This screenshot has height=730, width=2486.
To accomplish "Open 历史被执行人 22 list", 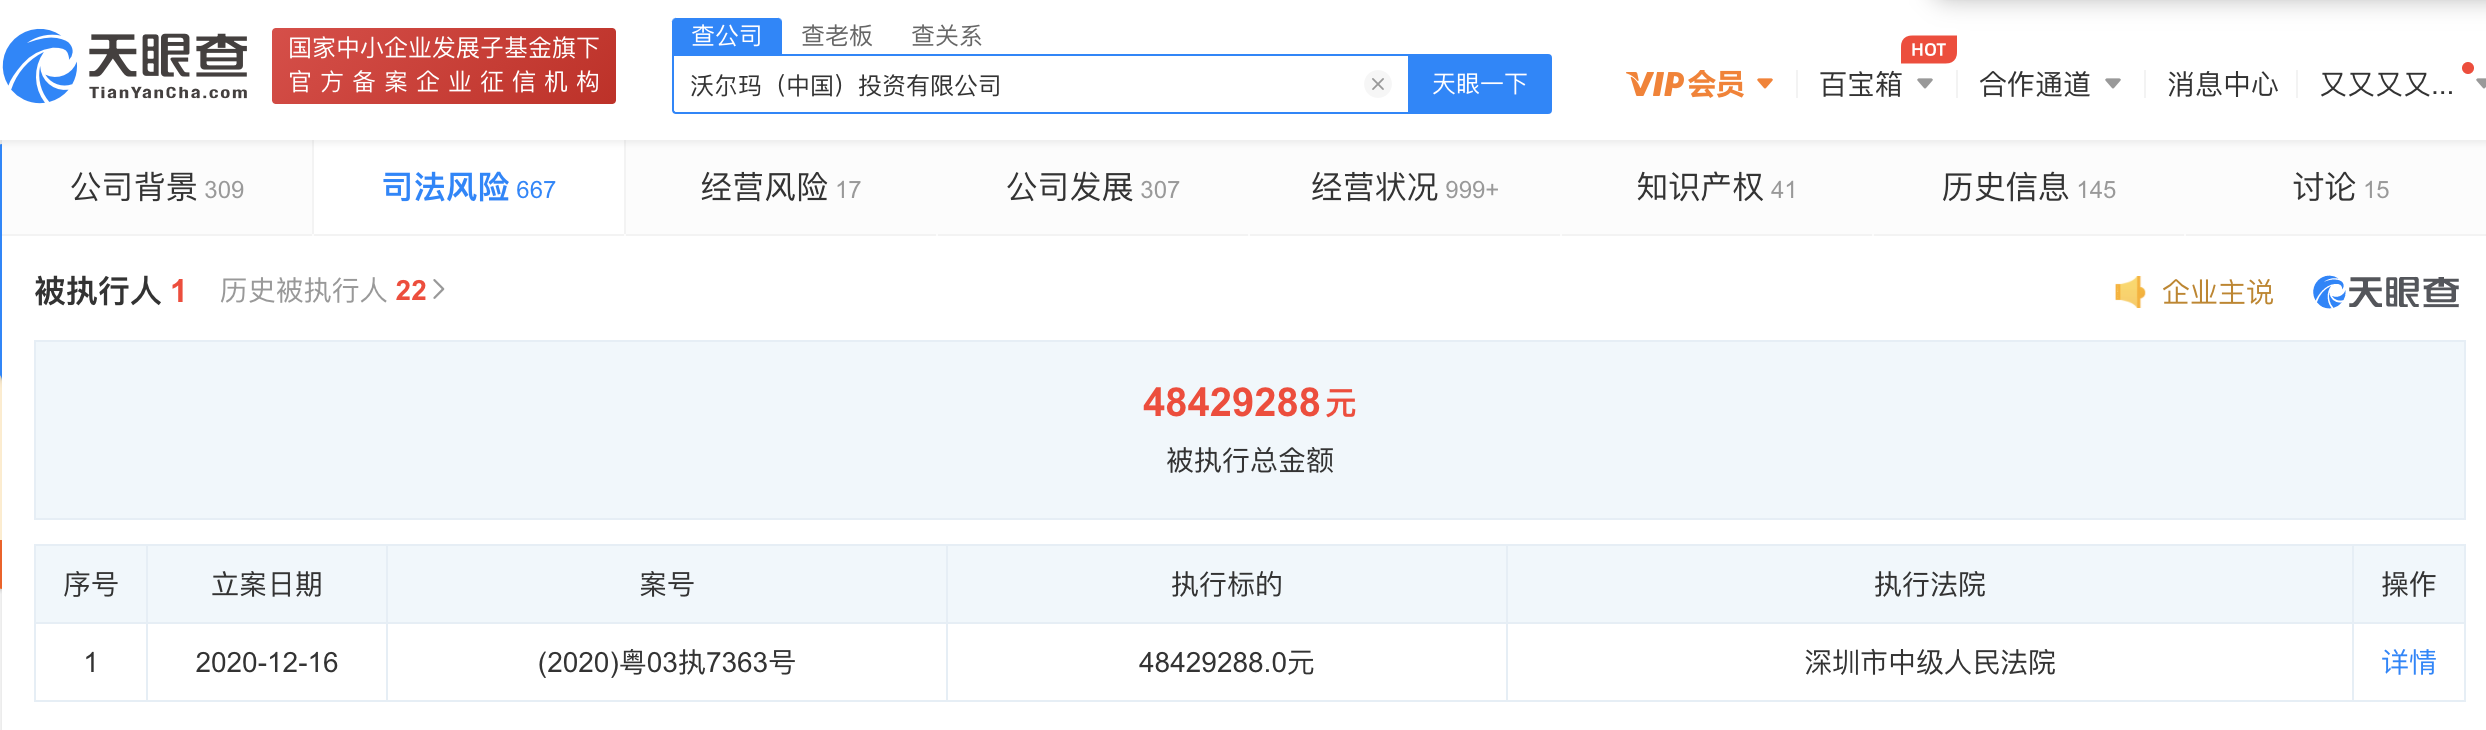I will tap(332, 291).
